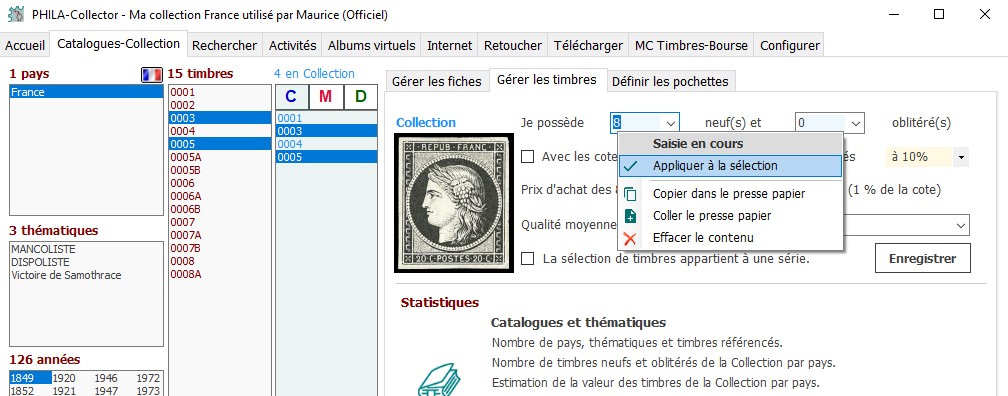
Task: Click the green D dispoliste button
Action: [x=361, y=97]
